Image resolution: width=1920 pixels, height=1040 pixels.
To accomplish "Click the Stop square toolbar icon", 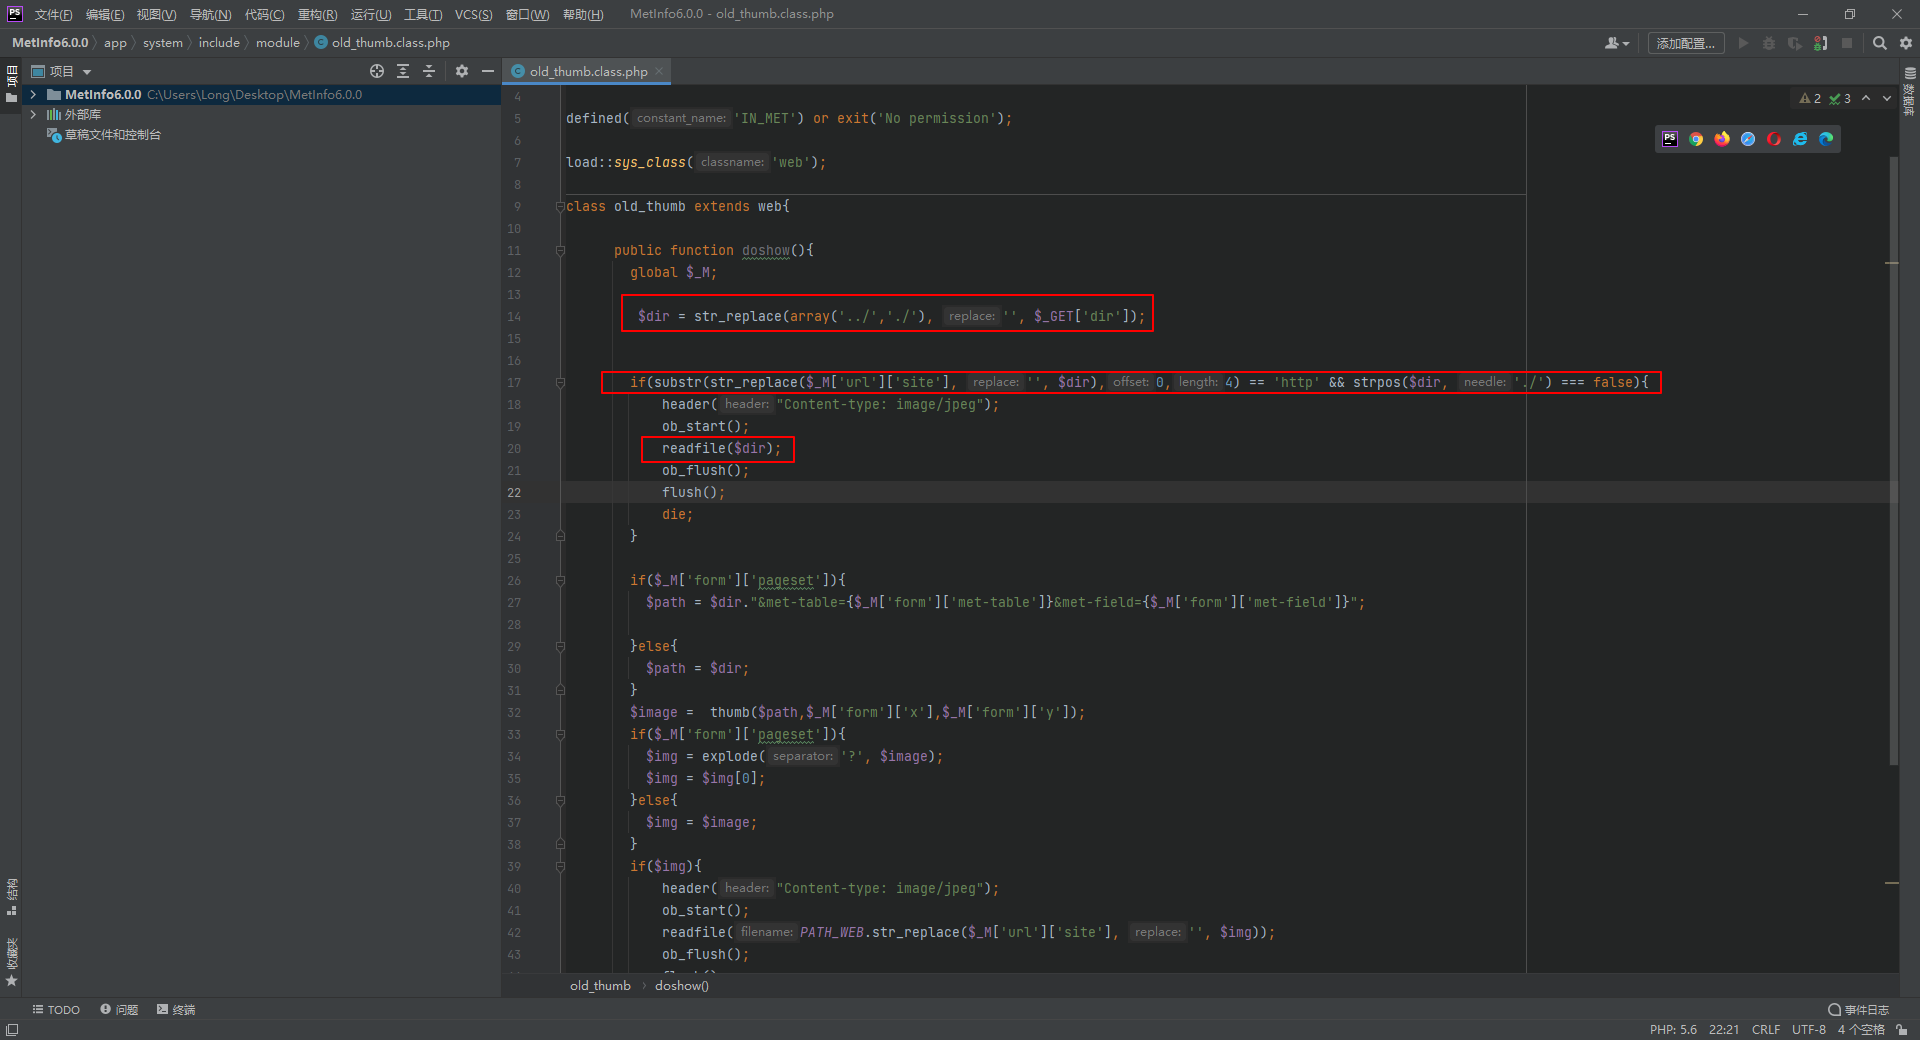I will (1847, 43).
